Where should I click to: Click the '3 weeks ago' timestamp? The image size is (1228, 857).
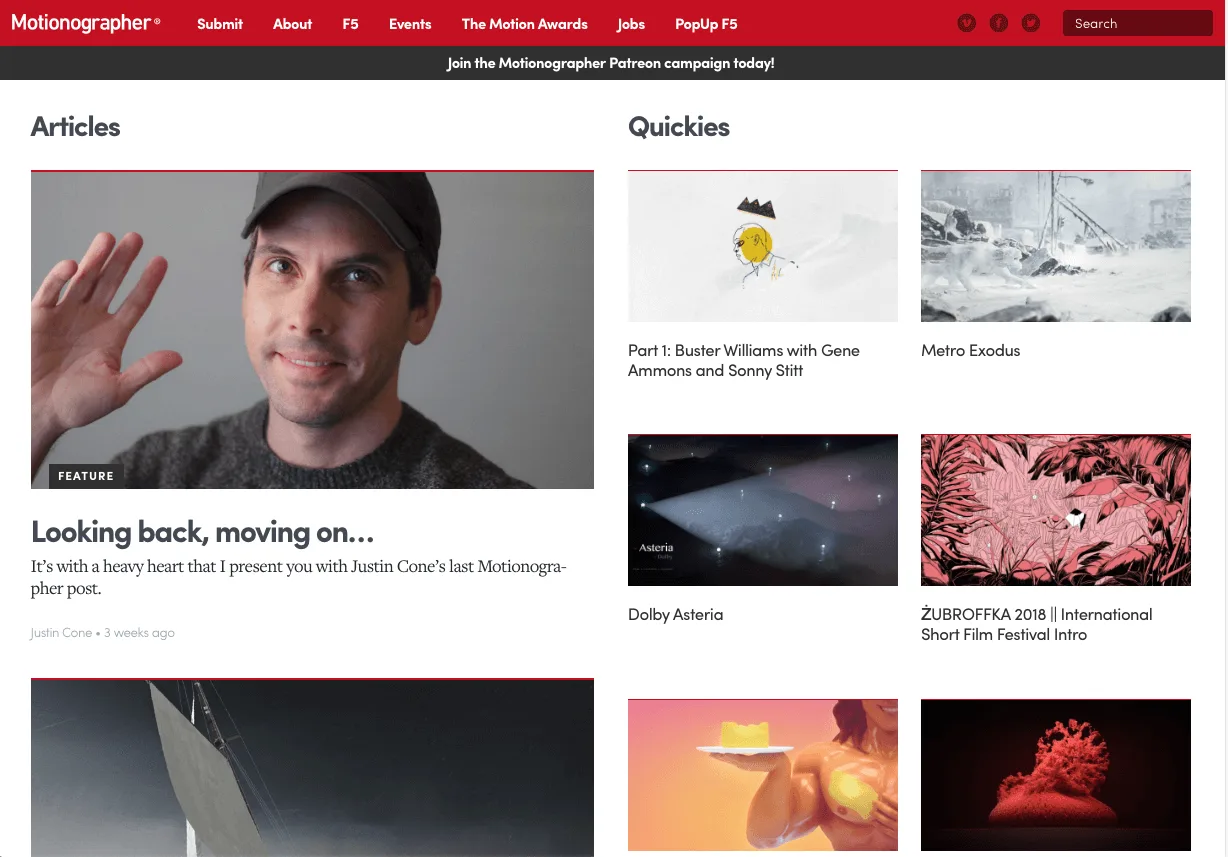point(139,633)
